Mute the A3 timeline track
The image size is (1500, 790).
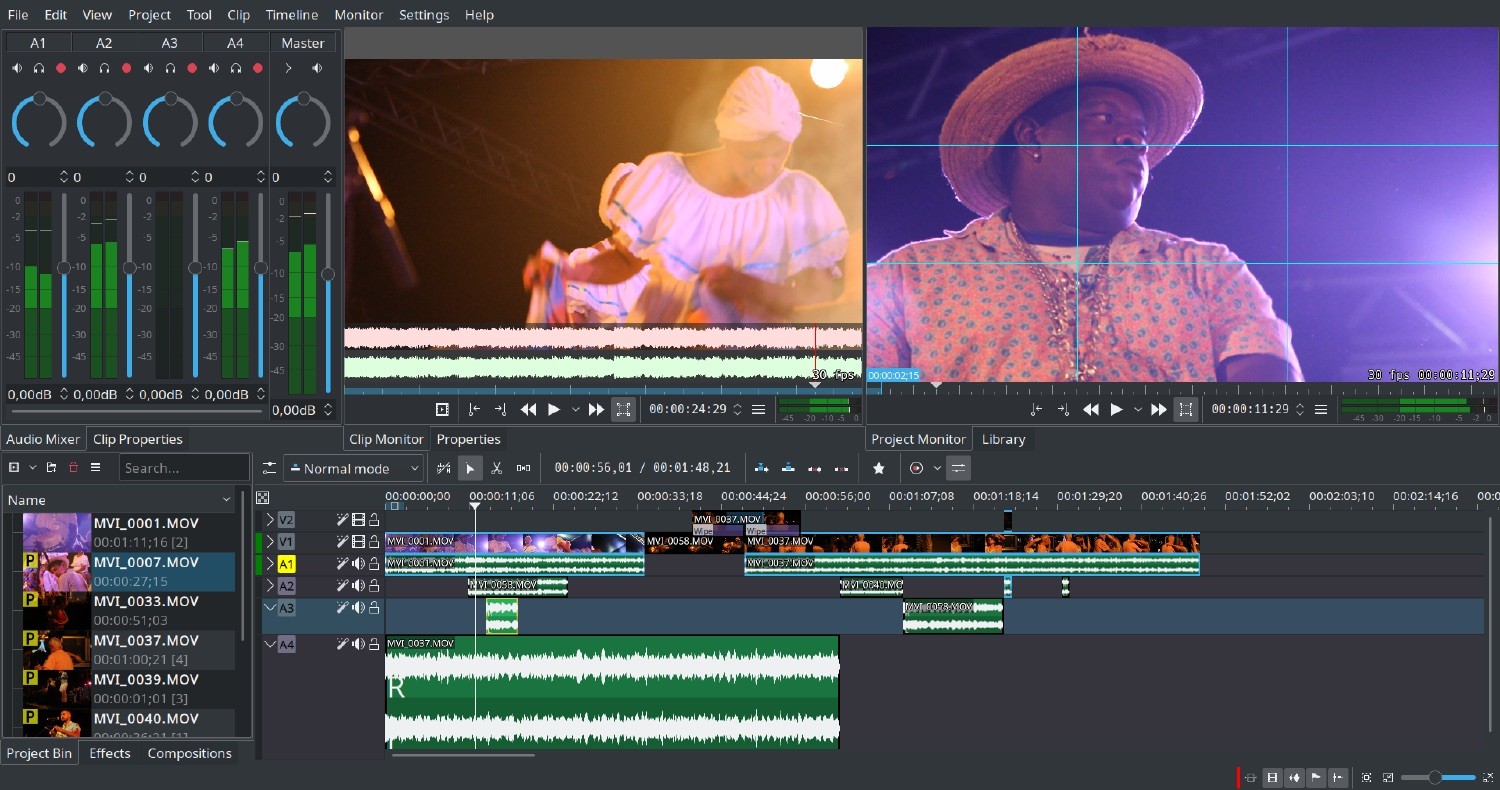pyautogui.click(x=358, y=608)
